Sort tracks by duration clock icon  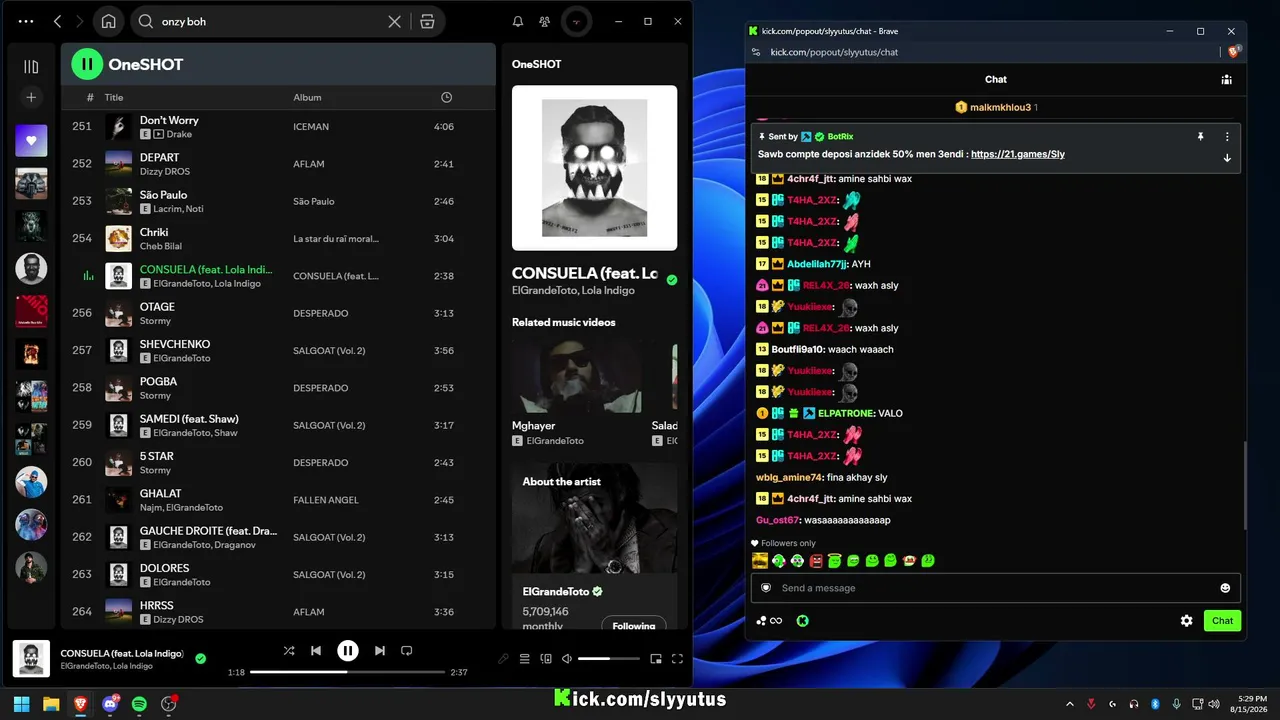(446, 97)
